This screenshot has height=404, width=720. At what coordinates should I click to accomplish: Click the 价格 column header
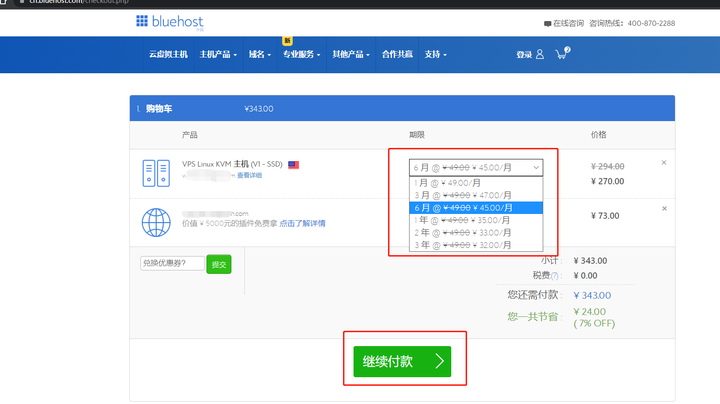598,135
